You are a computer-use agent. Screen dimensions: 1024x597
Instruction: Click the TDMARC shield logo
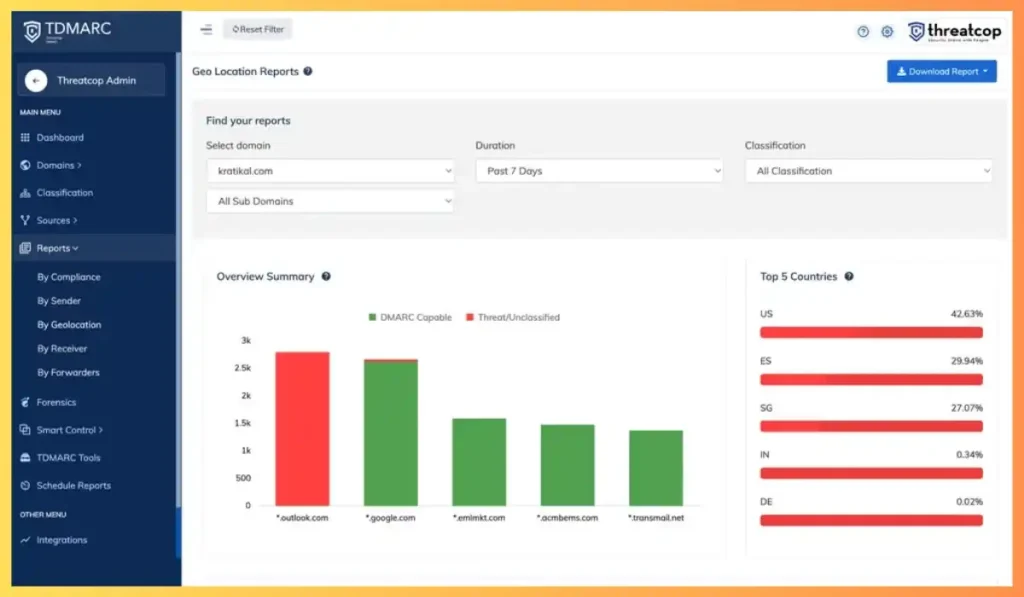click(32, 31)
